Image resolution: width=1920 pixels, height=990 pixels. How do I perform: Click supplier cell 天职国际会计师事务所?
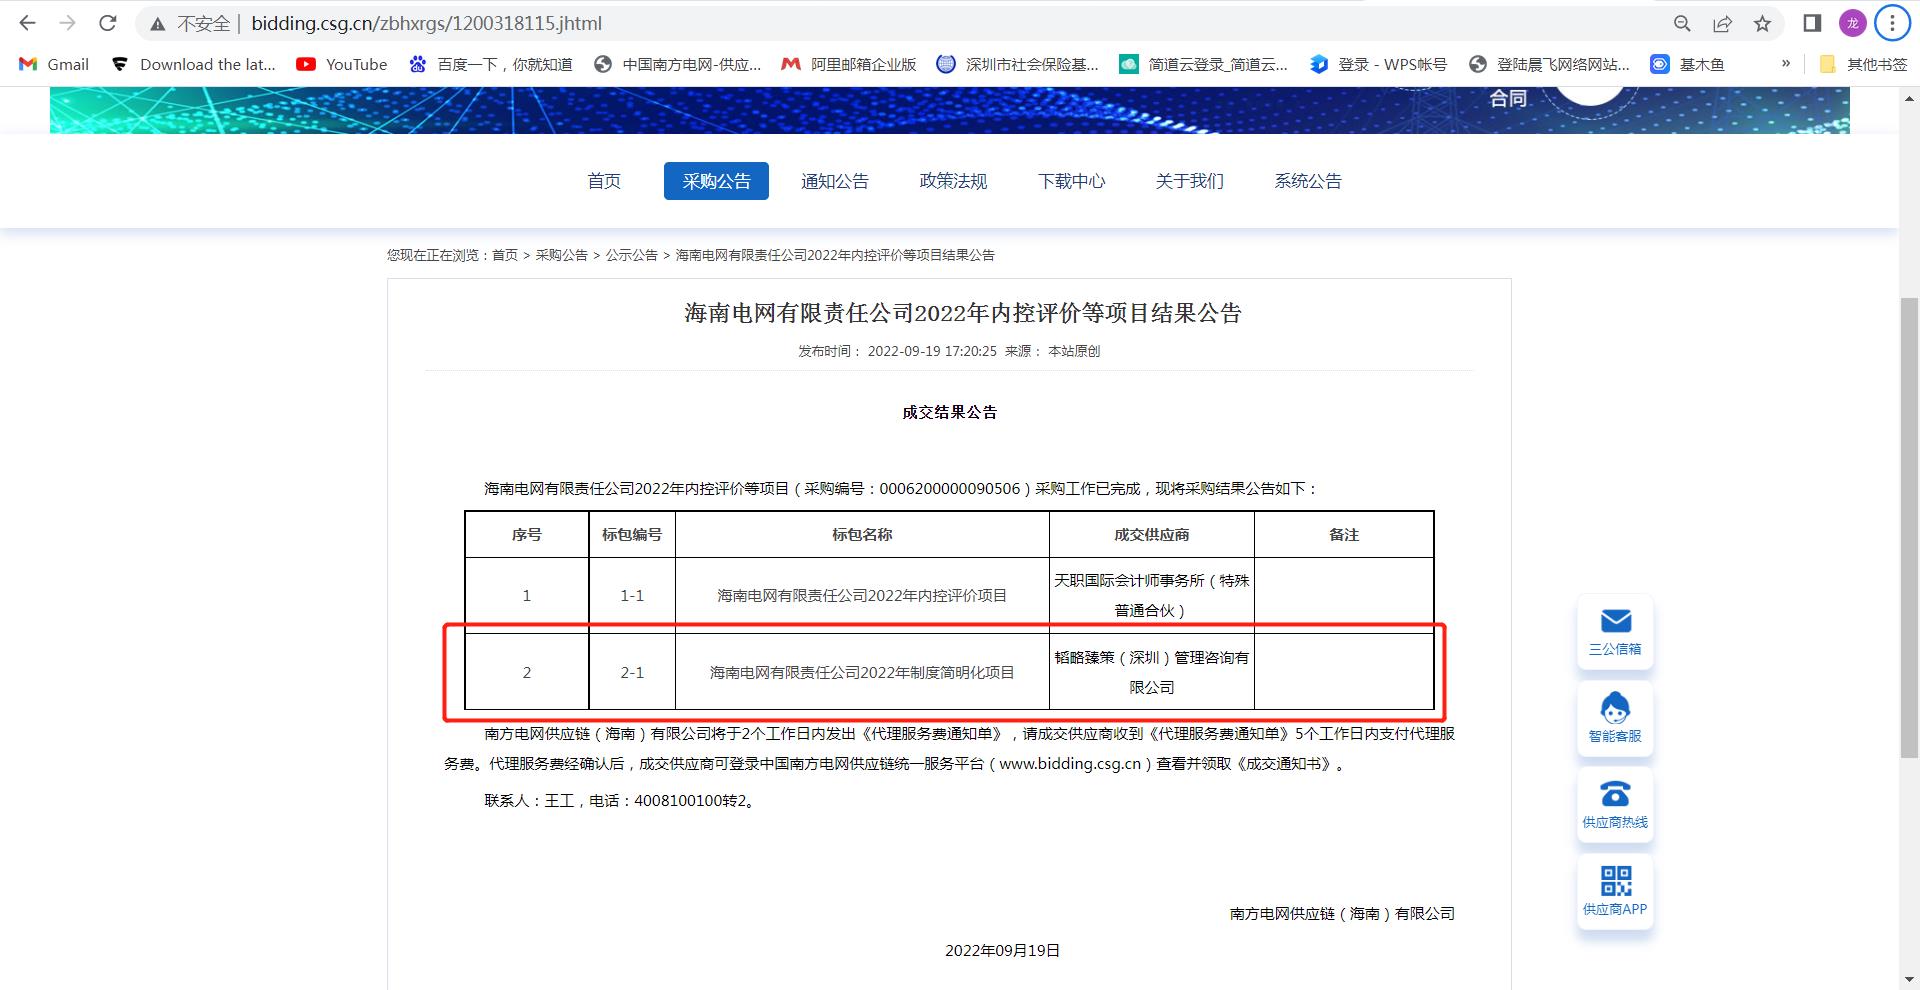click(1152, 595)
